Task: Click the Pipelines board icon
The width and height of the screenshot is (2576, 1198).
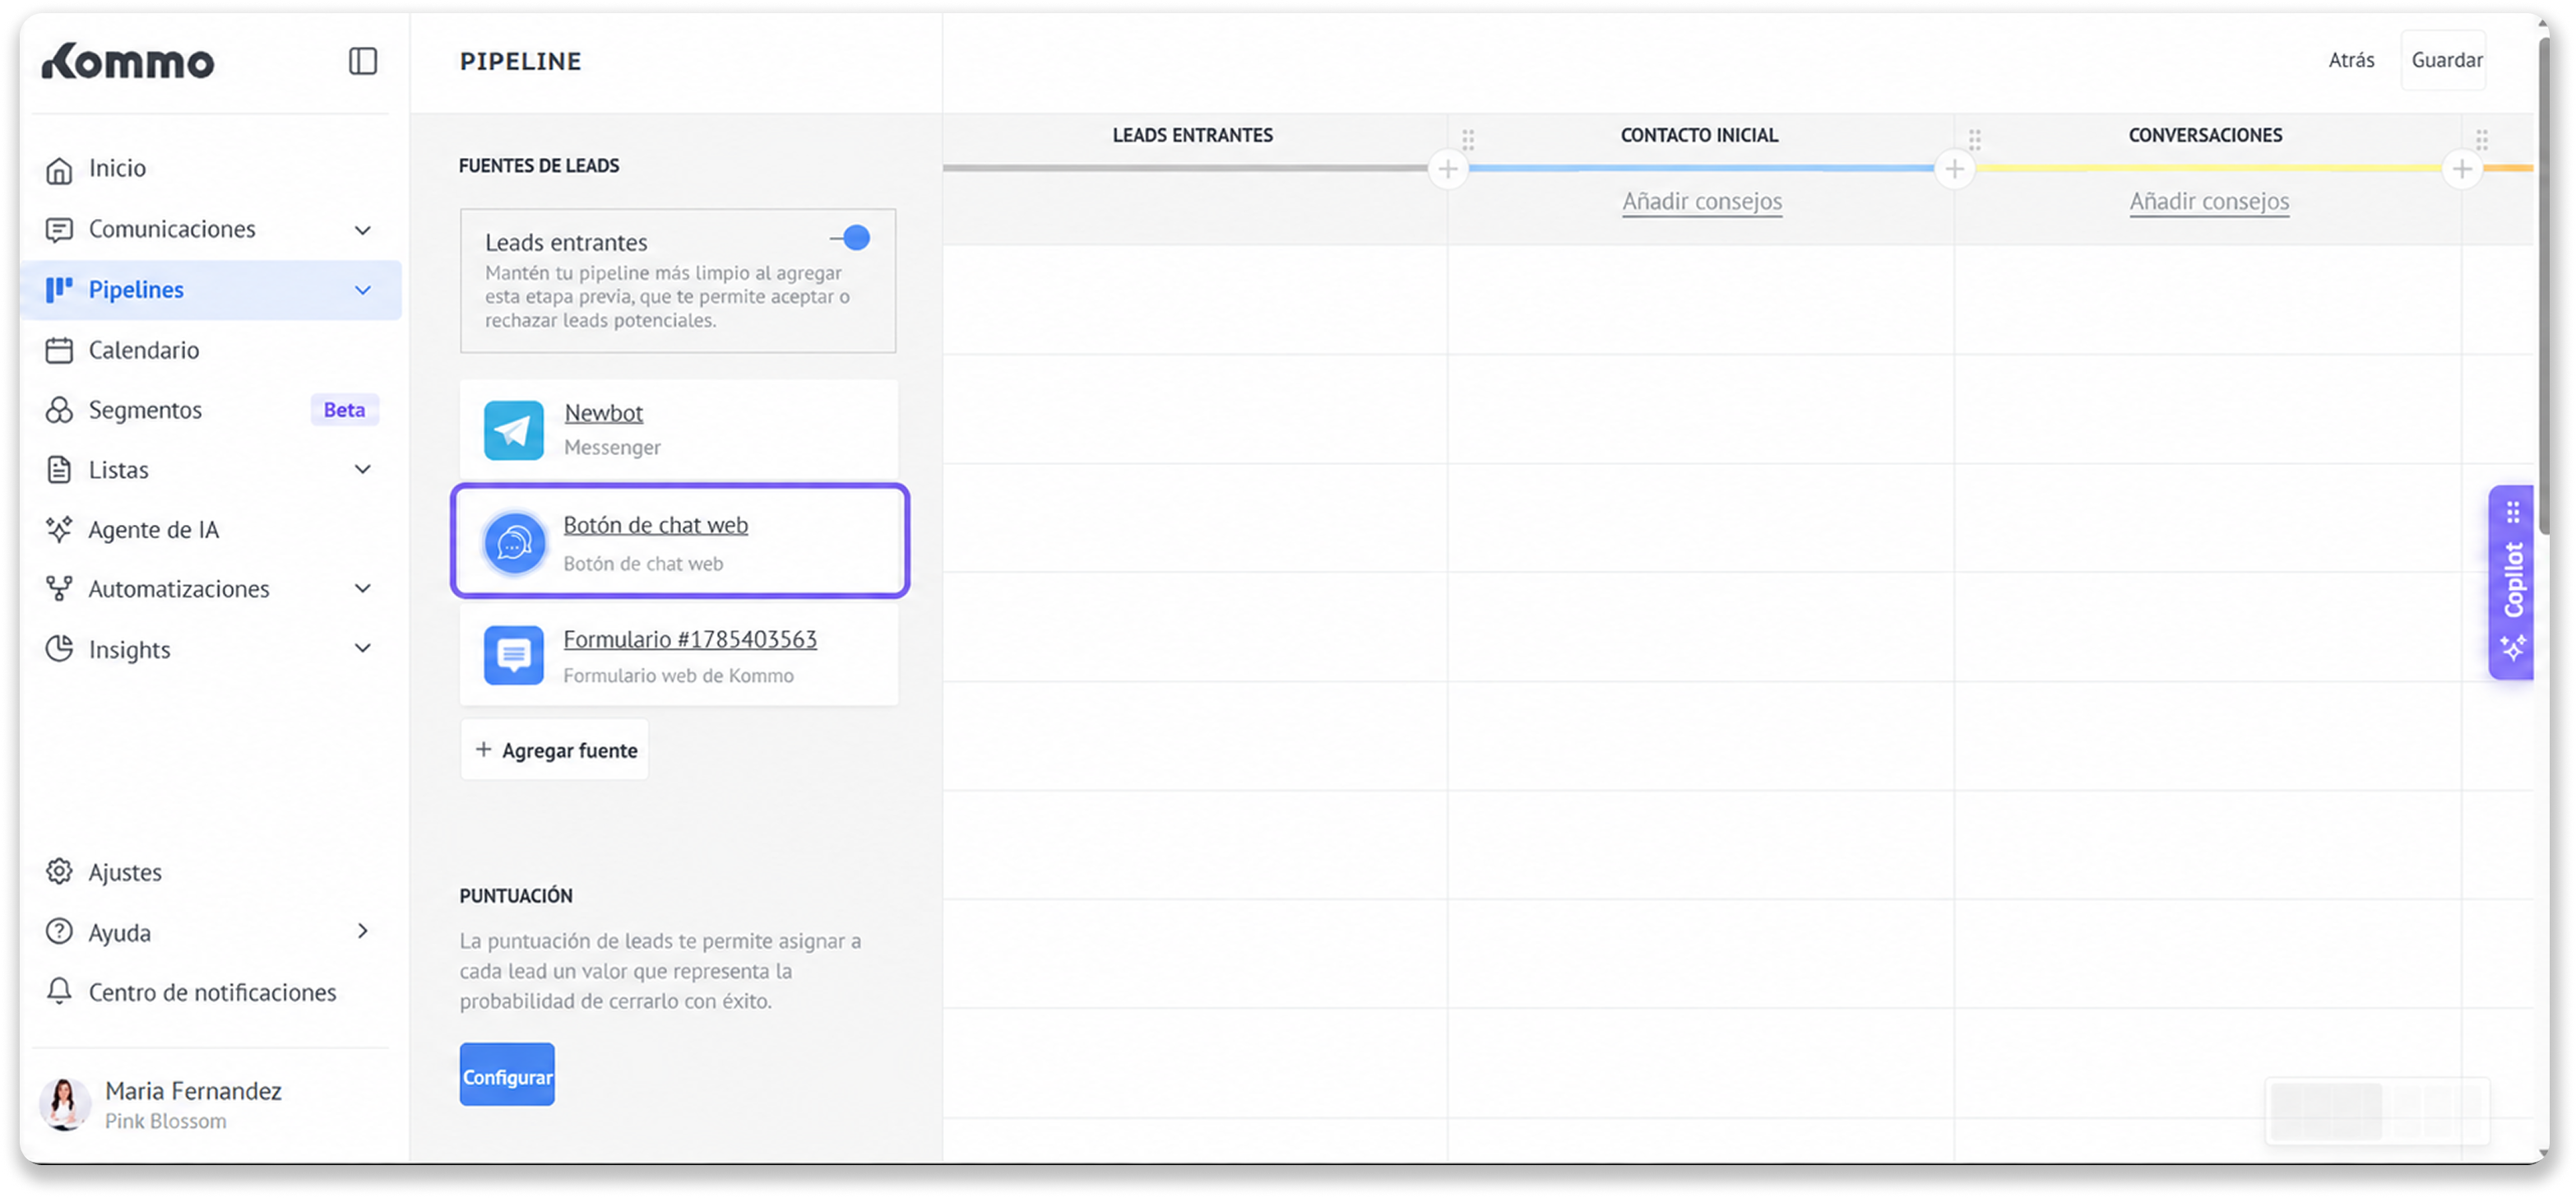Action: click(x=59, y=290)
